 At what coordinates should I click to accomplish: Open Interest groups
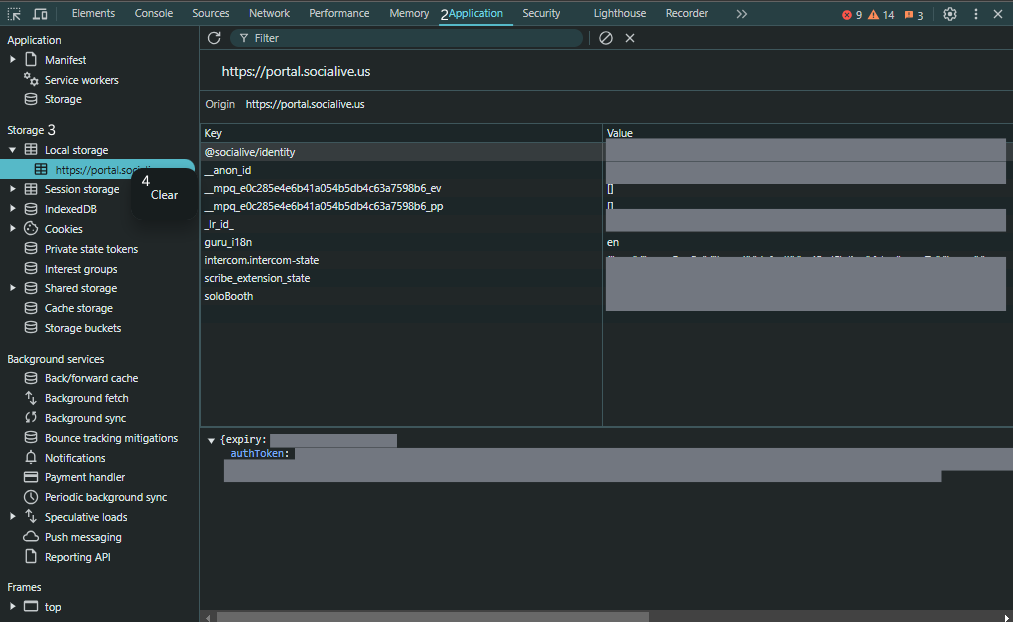coord(81,269)
